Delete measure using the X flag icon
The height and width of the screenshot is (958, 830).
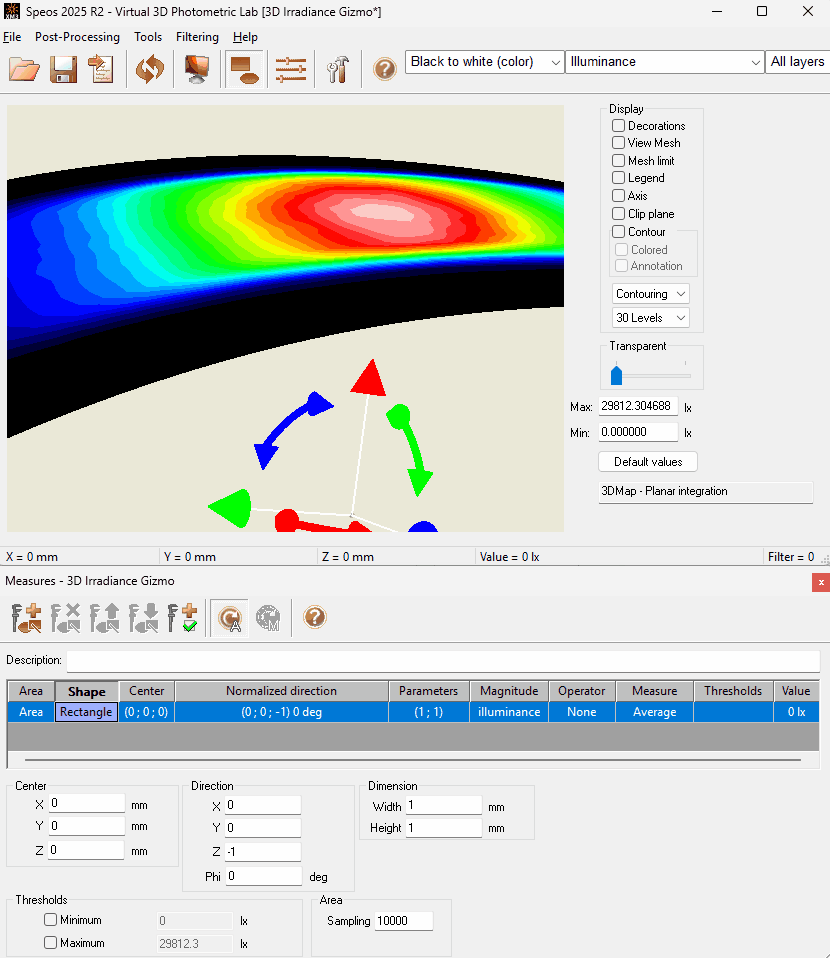65,618
